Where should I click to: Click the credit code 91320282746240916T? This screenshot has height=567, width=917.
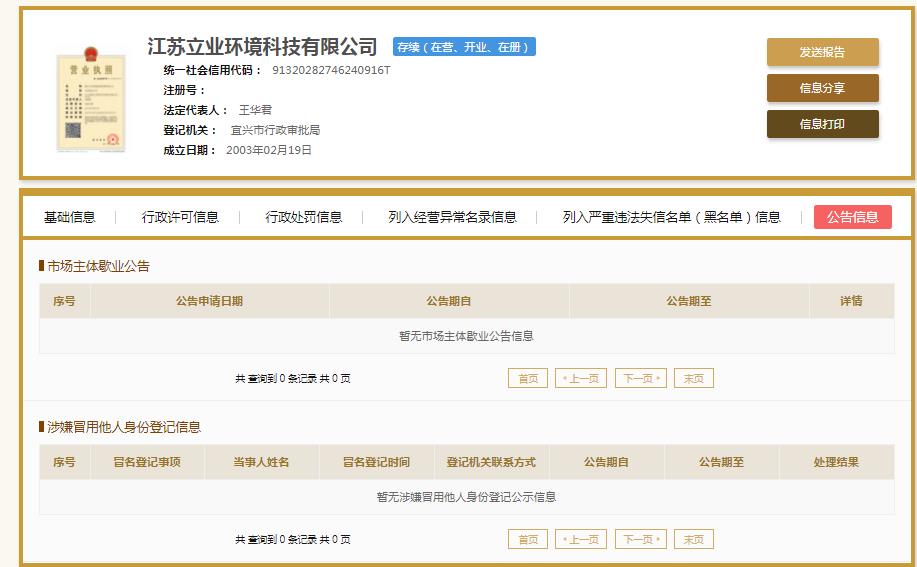click(331, 70)
